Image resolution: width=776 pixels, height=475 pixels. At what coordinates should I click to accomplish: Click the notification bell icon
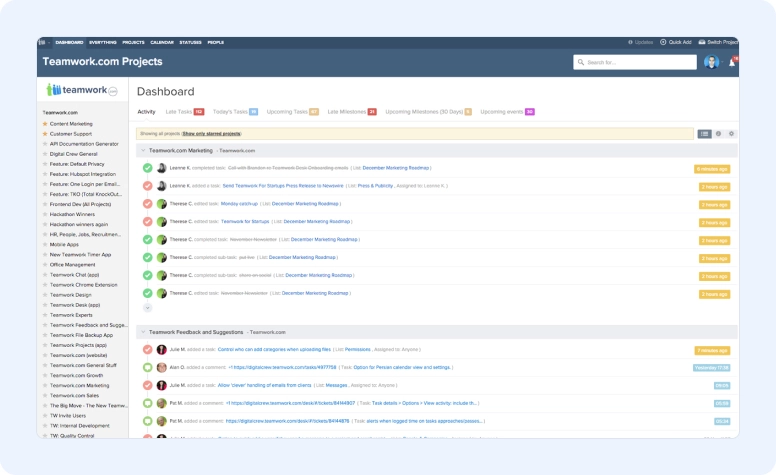coord(732,62)
